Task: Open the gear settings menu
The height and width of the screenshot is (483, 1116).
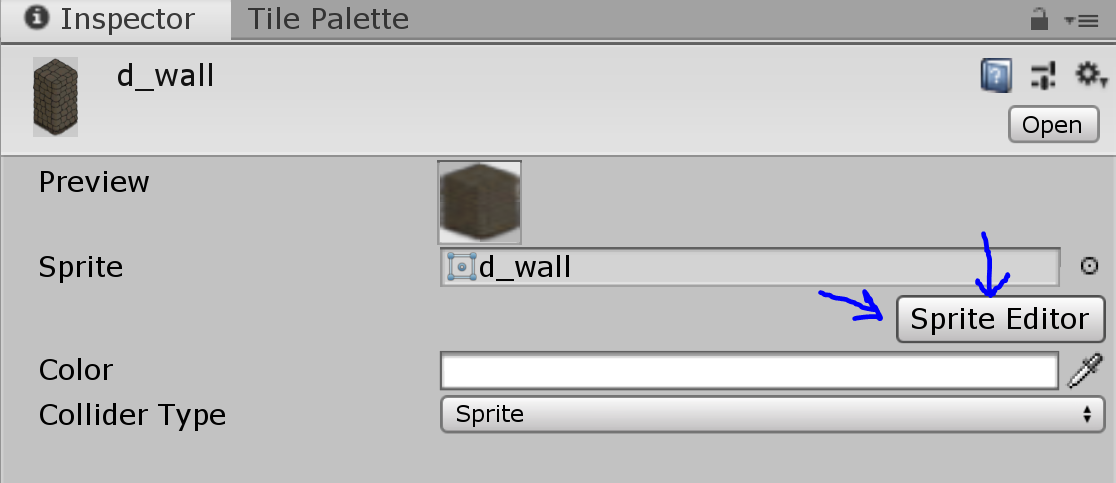Action: (1089, 75)
